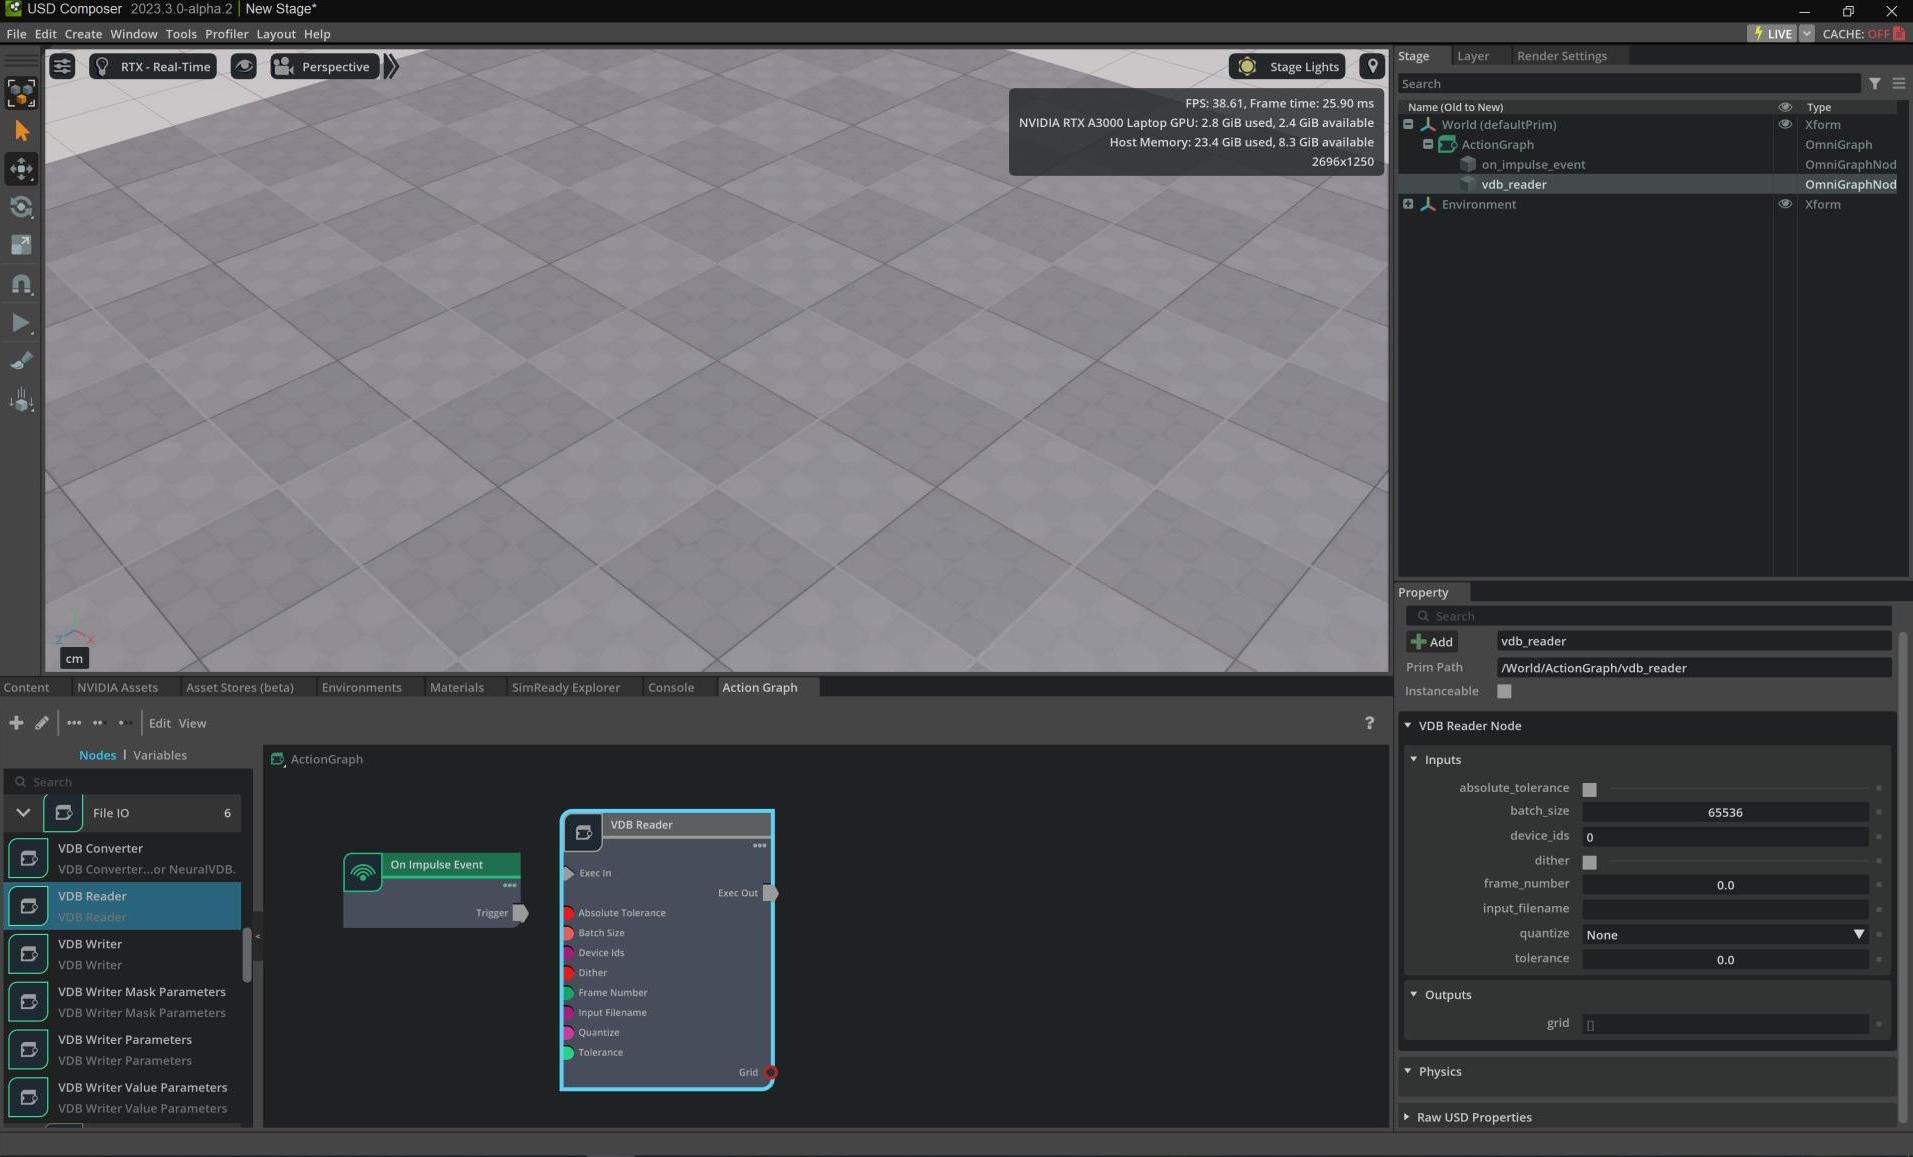Toggle the dither checkbox

(1589, 861)
